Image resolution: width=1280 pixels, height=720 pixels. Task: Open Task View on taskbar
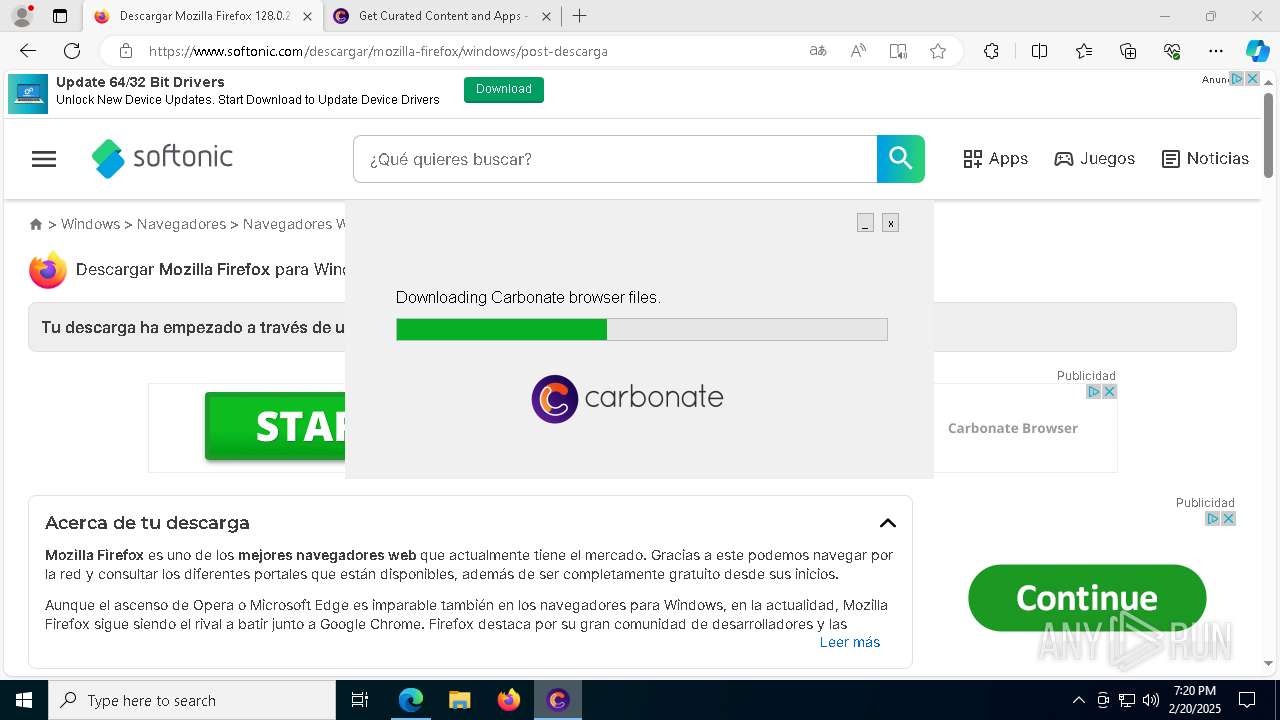point(360,700)
